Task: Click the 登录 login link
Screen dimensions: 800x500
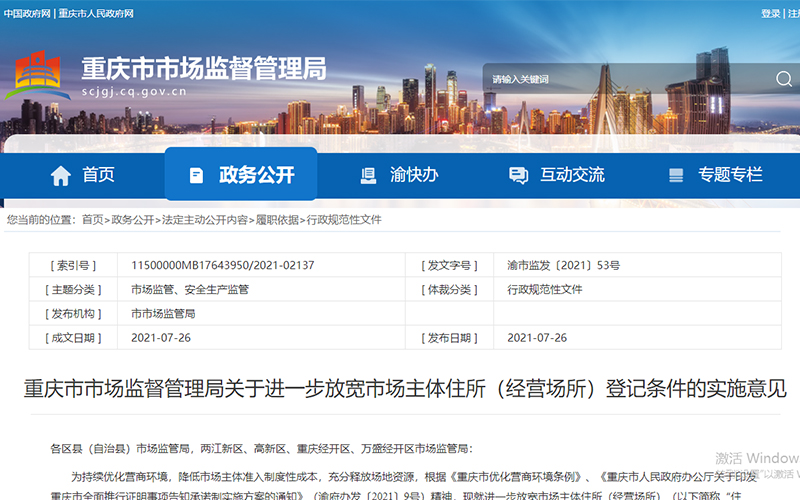Action: [x=770, y=13]
